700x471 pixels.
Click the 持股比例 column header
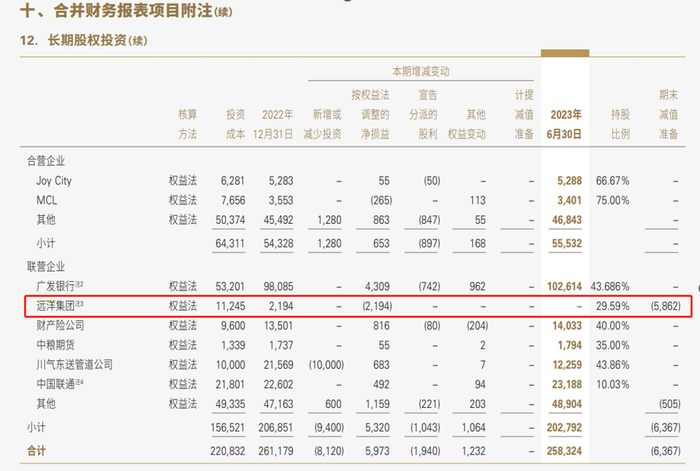point(621,124)
